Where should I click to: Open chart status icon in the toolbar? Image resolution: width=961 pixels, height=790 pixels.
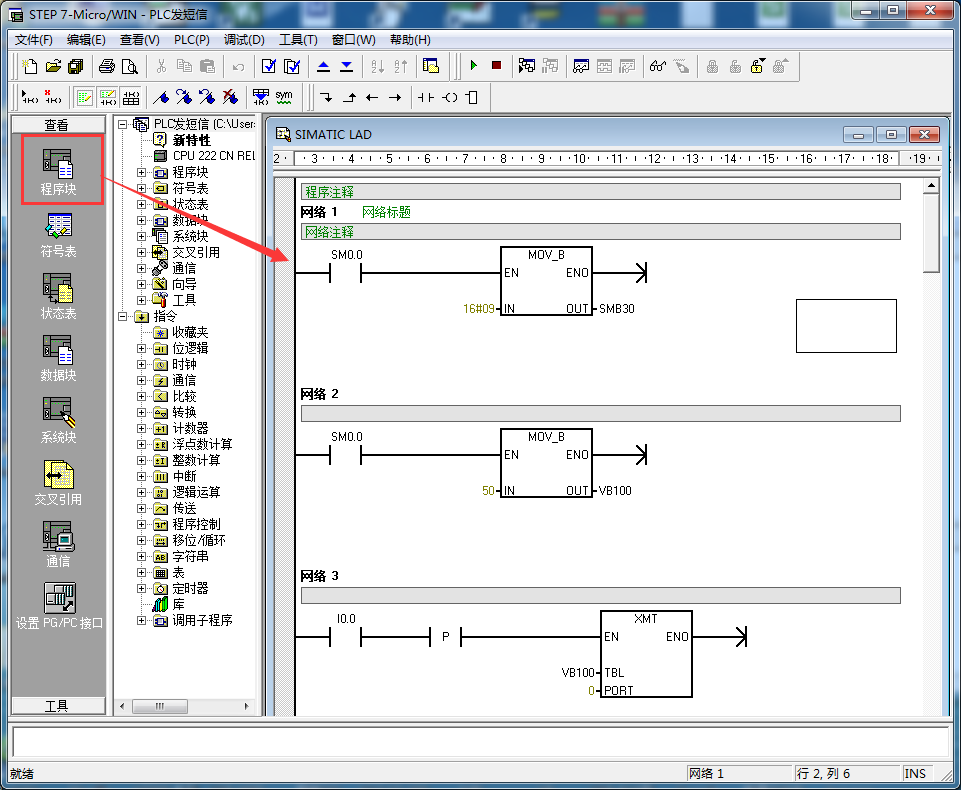[x=581, y=66]
